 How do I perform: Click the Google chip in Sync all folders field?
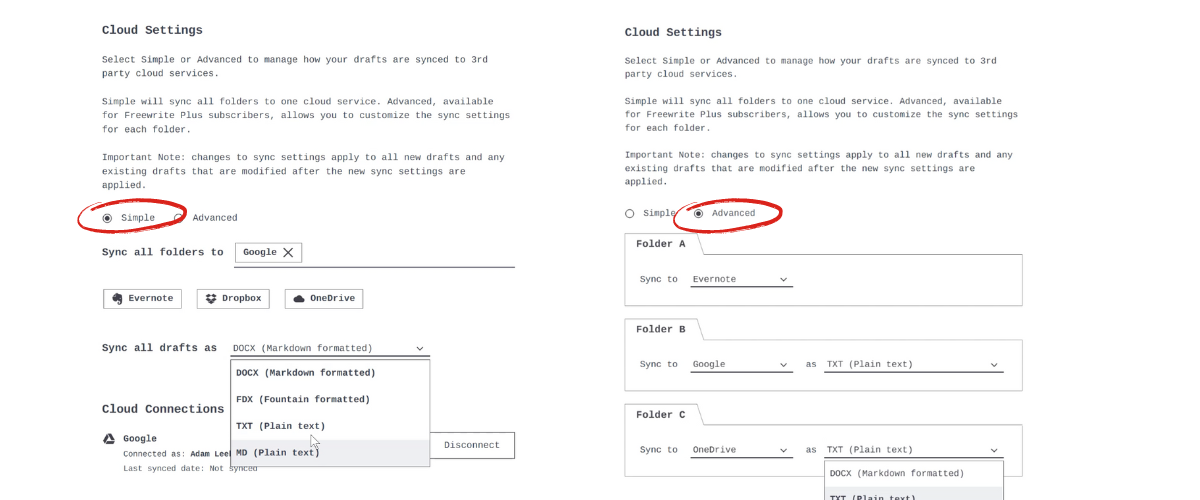pyautogui.click(x=268, y=253)
